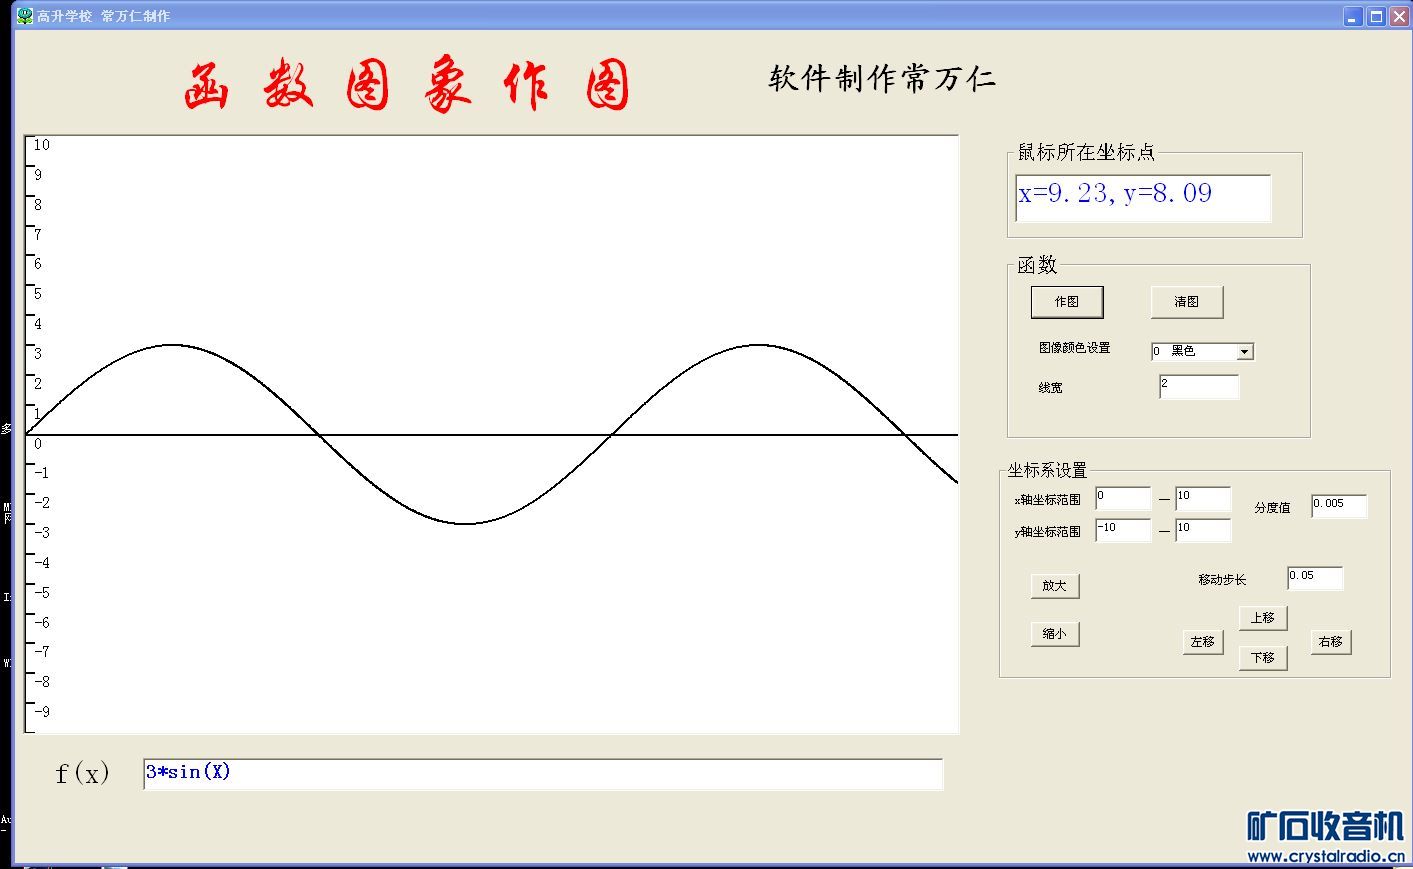
Task: Click the 移动步长 input showing 0.05
Action: [x=1315, y=578]
